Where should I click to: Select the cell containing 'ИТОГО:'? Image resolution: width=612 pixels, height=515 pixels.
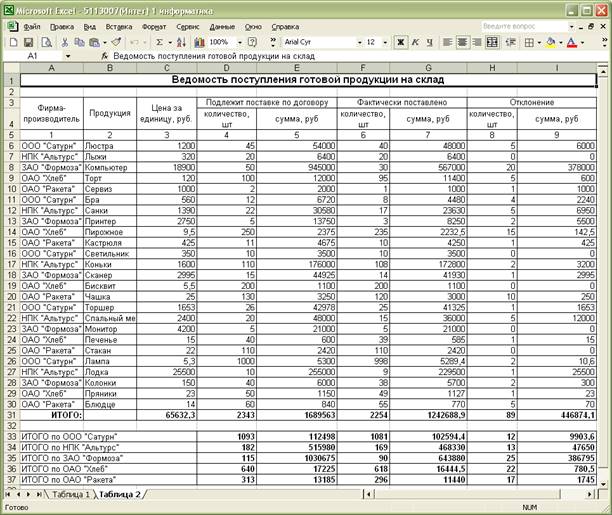(52, 415)
